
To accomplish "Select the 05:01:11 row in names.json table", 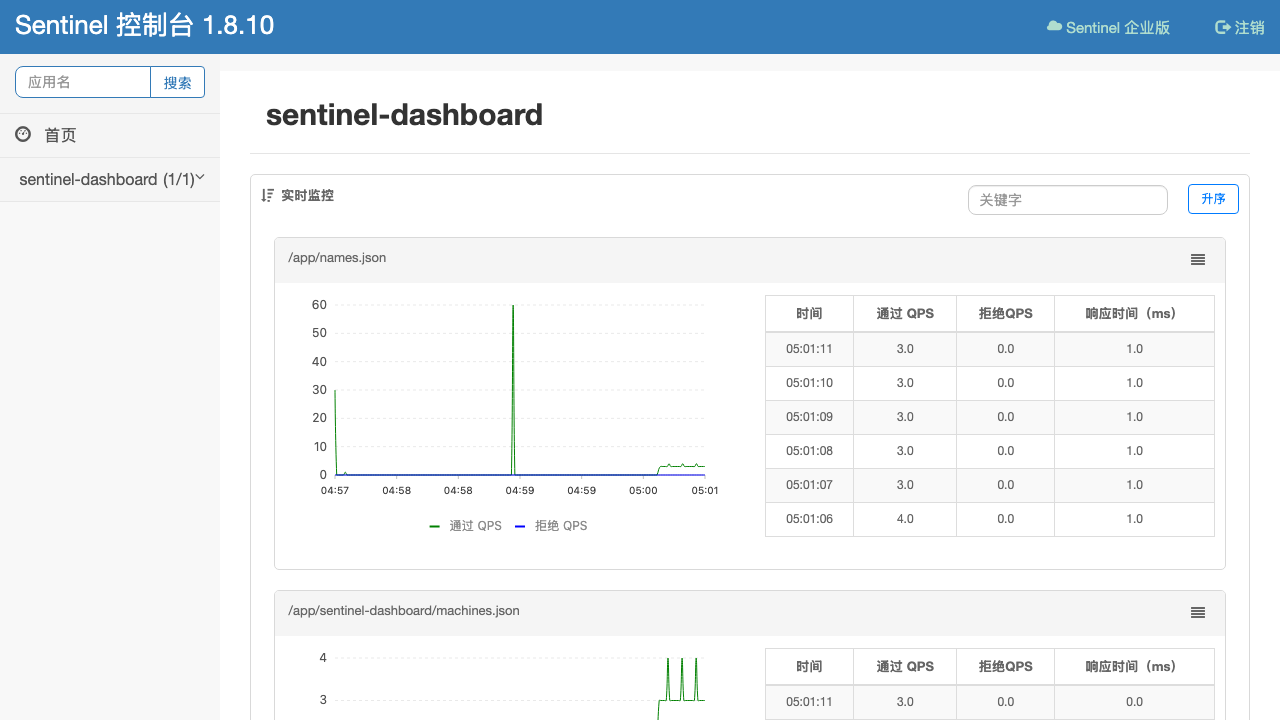I will coord(990,349).
